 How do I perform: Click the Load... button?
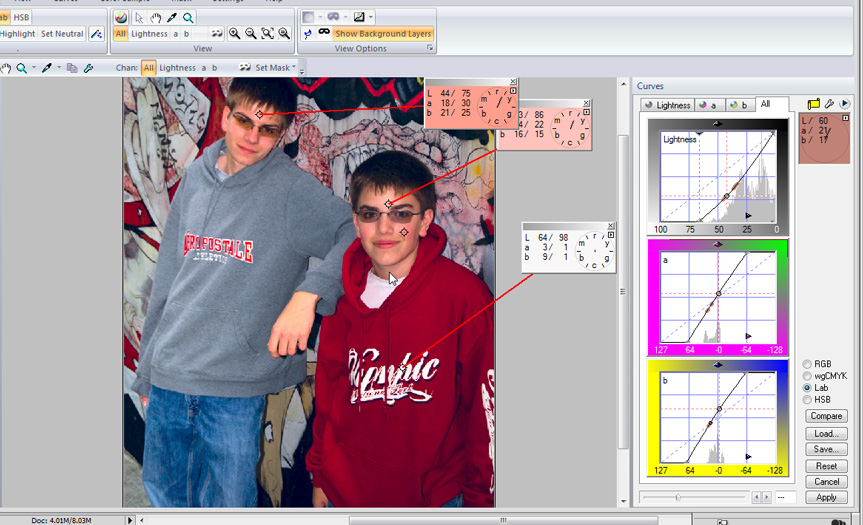(826, 434)
